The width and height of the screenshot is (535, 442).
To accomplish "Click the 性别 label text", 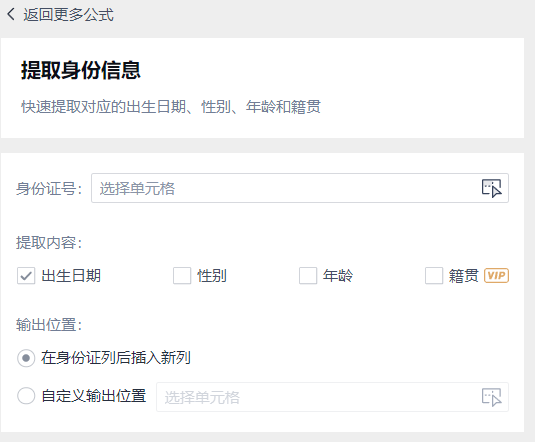I will coord(212,276).
